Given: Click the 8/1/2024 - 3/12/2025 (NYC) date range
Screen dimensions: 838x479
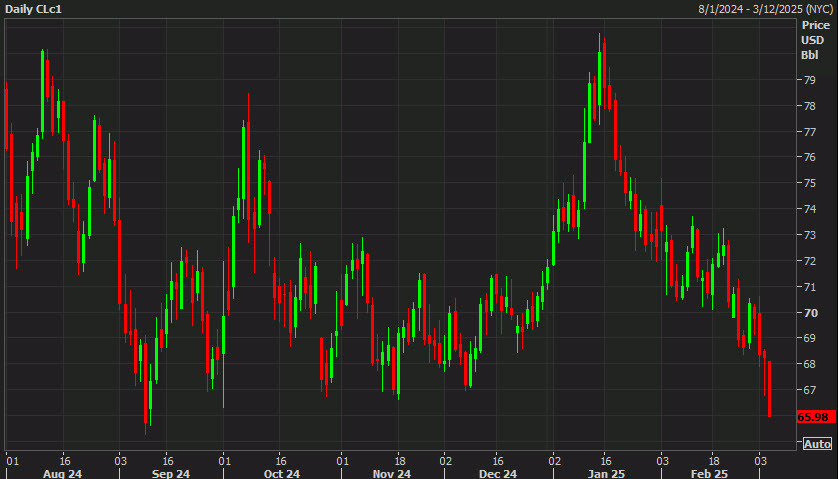Looking at the screenshot, I should tap(765, 9).
